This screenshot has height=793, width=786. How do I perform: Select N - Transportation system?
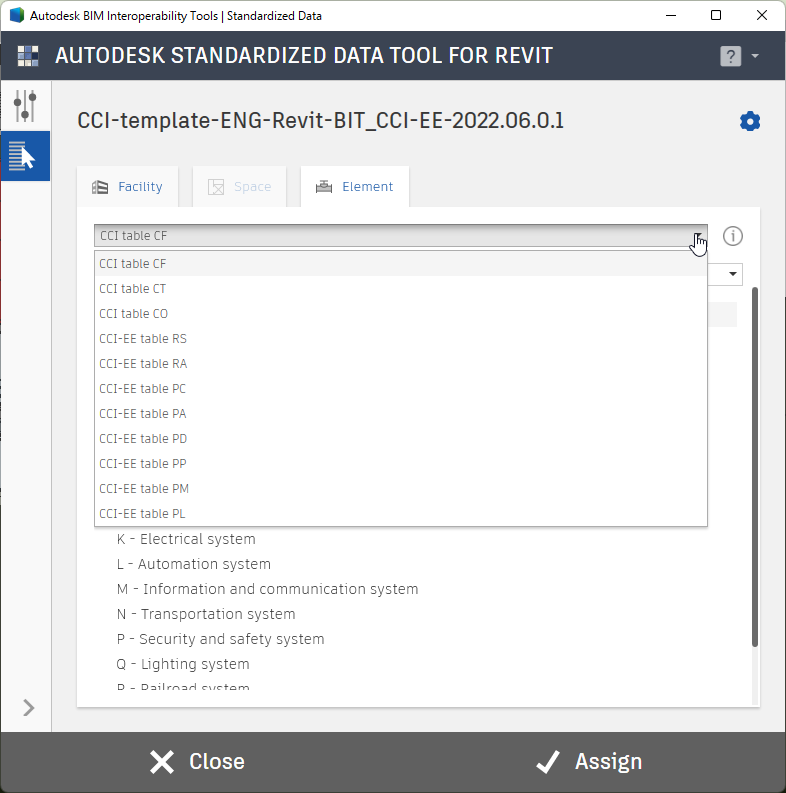click(x=206, y=614)
